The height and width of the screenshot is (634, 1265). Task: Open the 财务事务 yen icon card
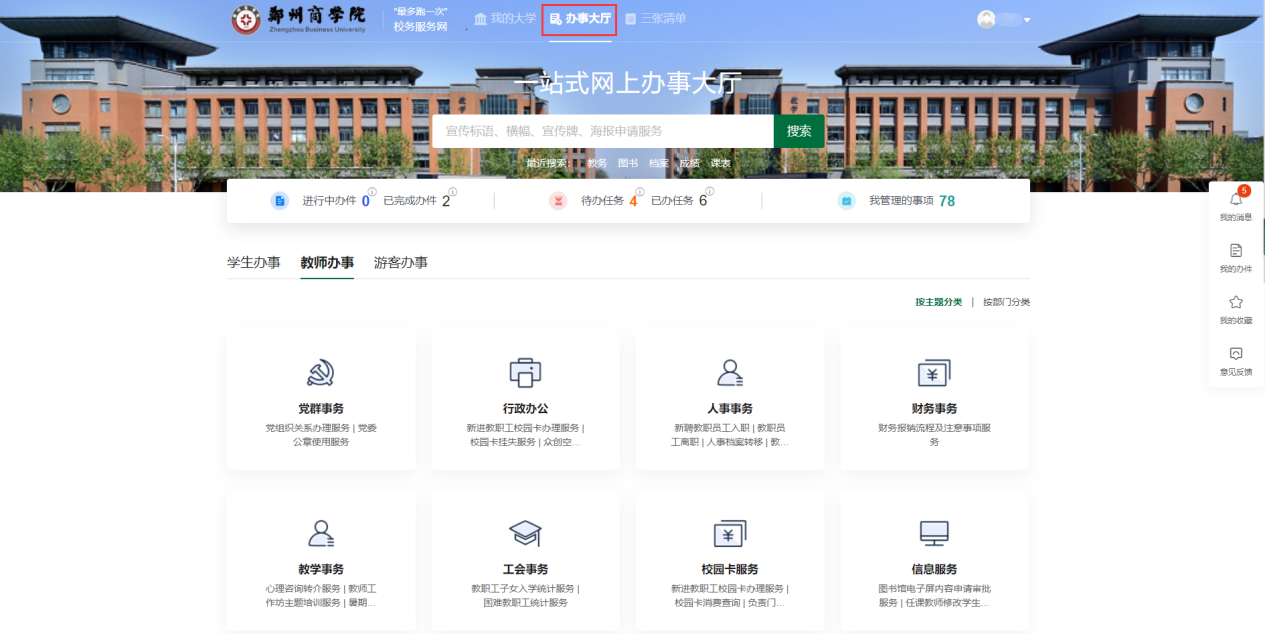coord(934,373)
